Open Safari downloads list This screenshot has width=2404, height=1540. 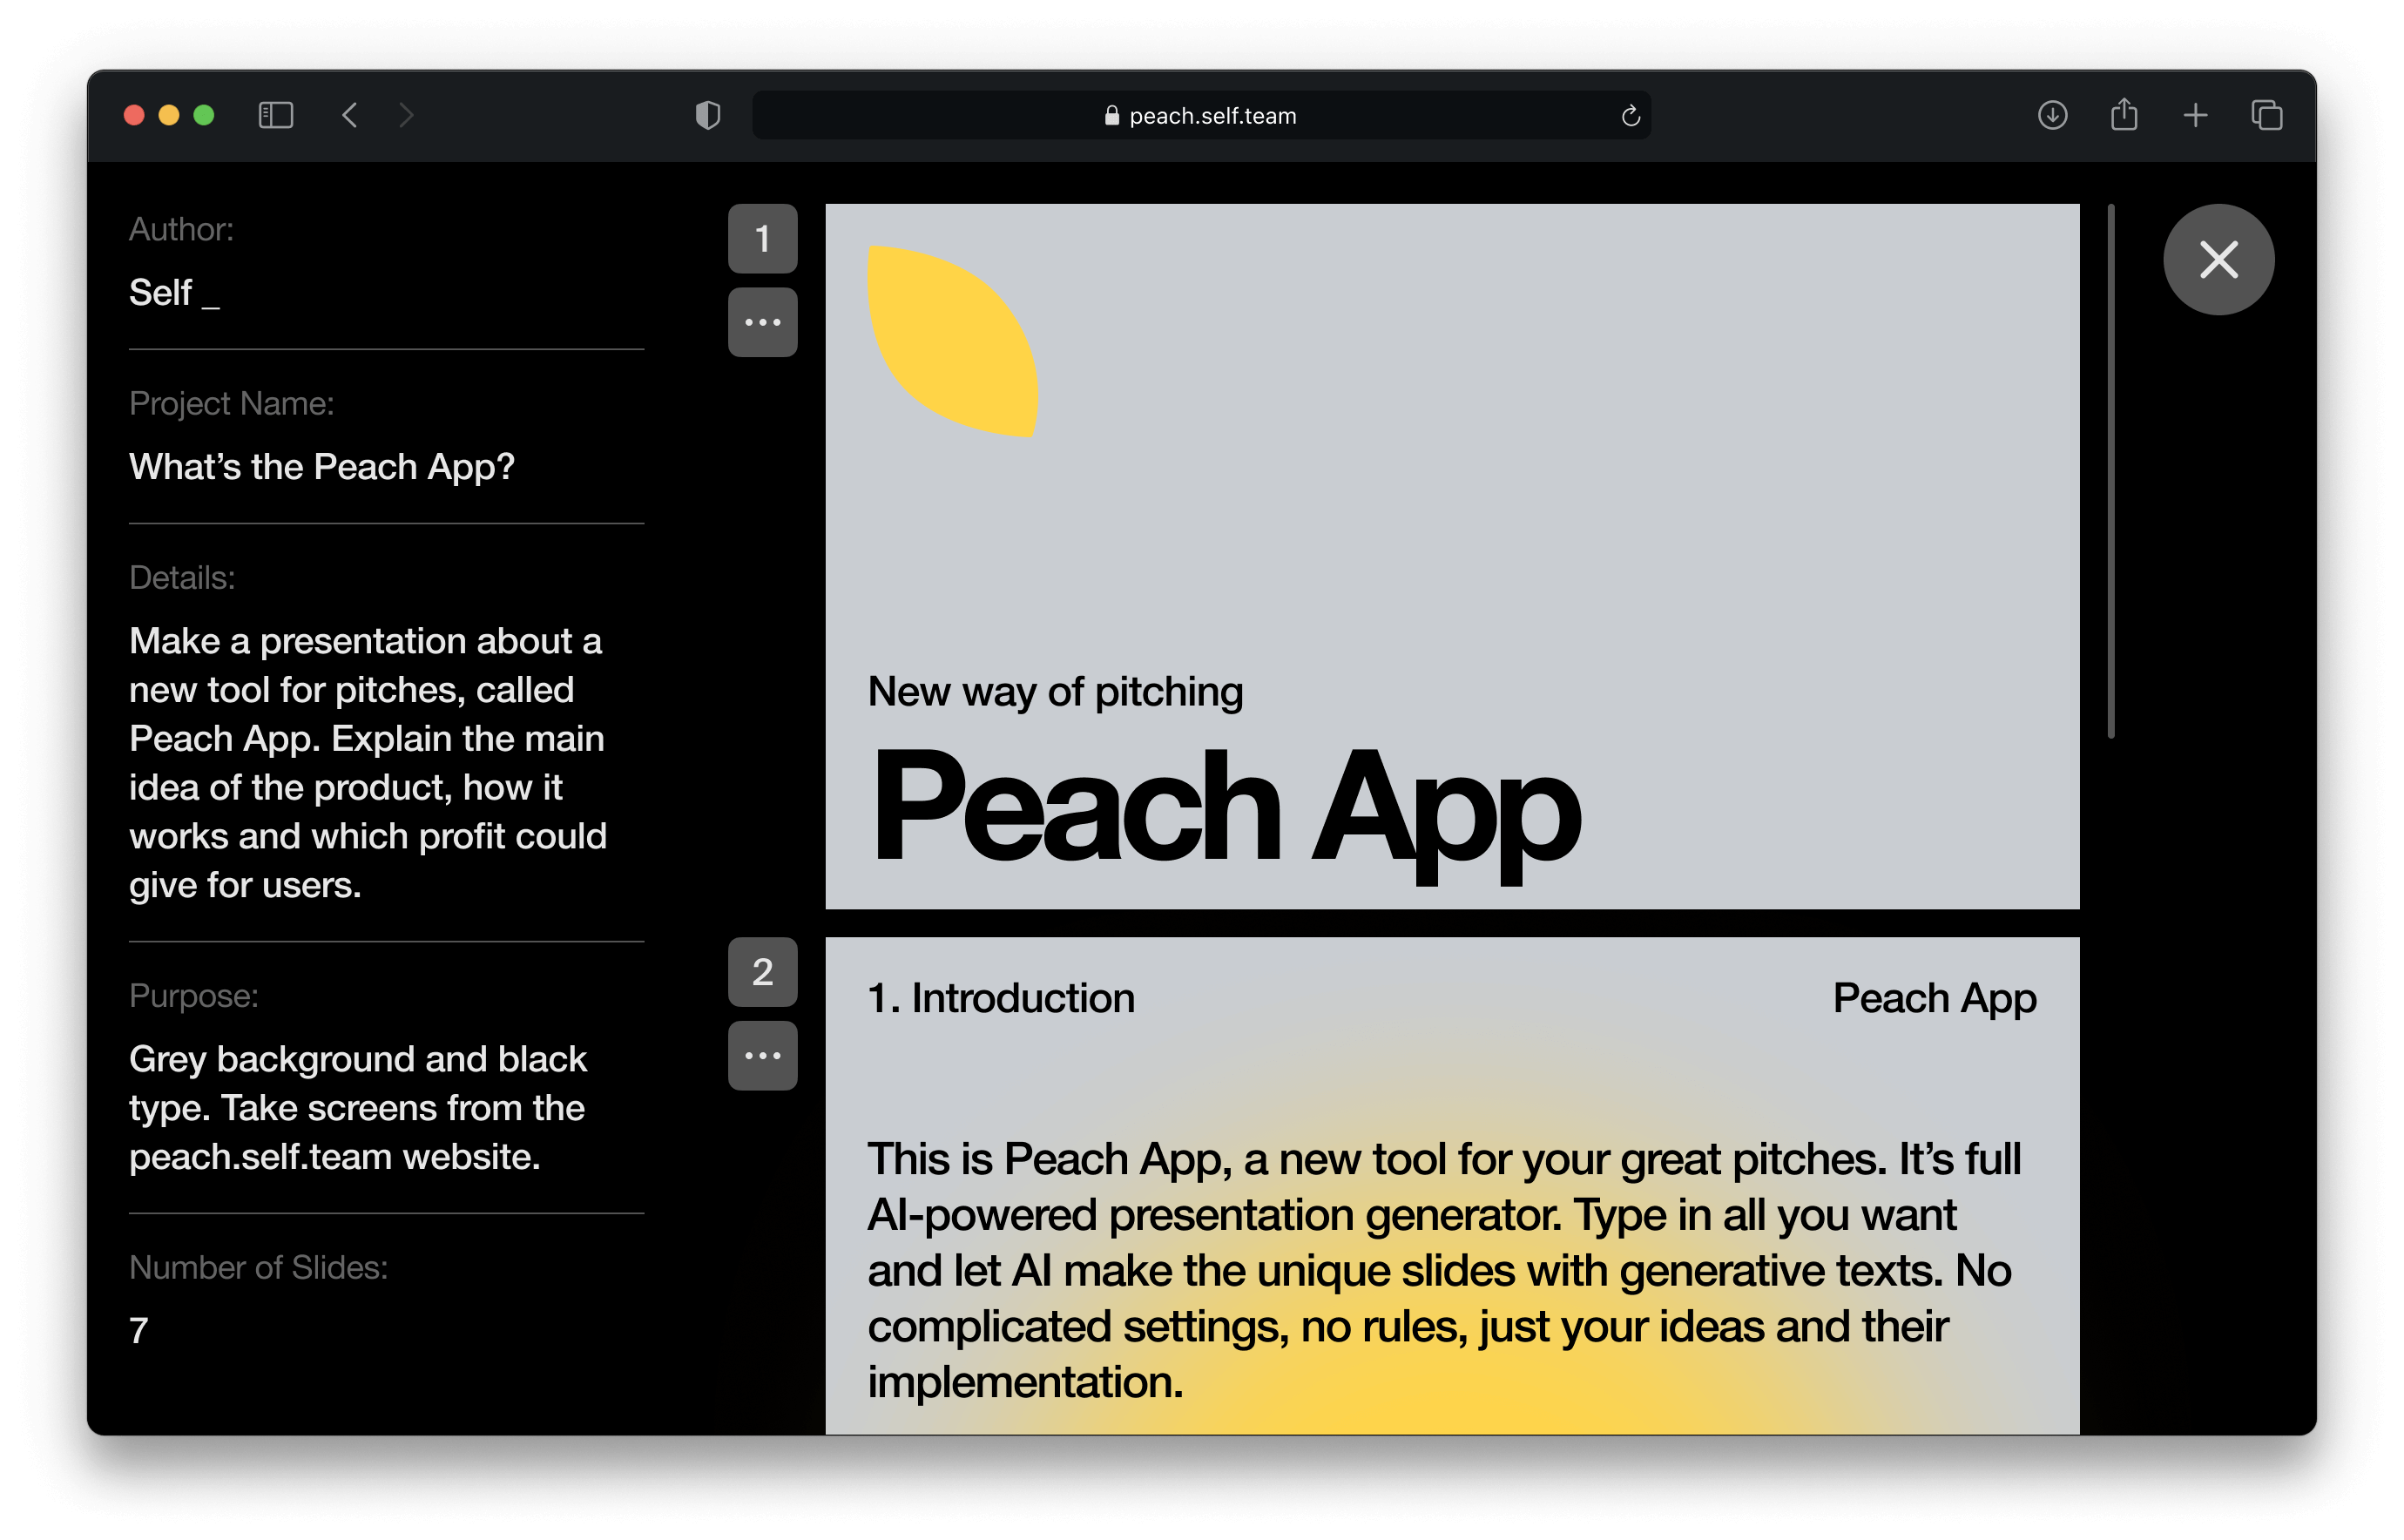click(x=2052, y=115)
